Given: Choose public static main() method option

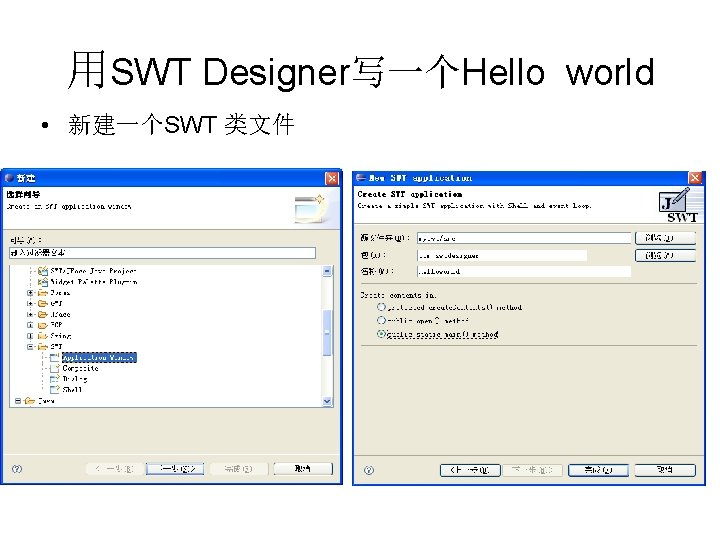Looking at the screenshot, I should pos(381,334).
